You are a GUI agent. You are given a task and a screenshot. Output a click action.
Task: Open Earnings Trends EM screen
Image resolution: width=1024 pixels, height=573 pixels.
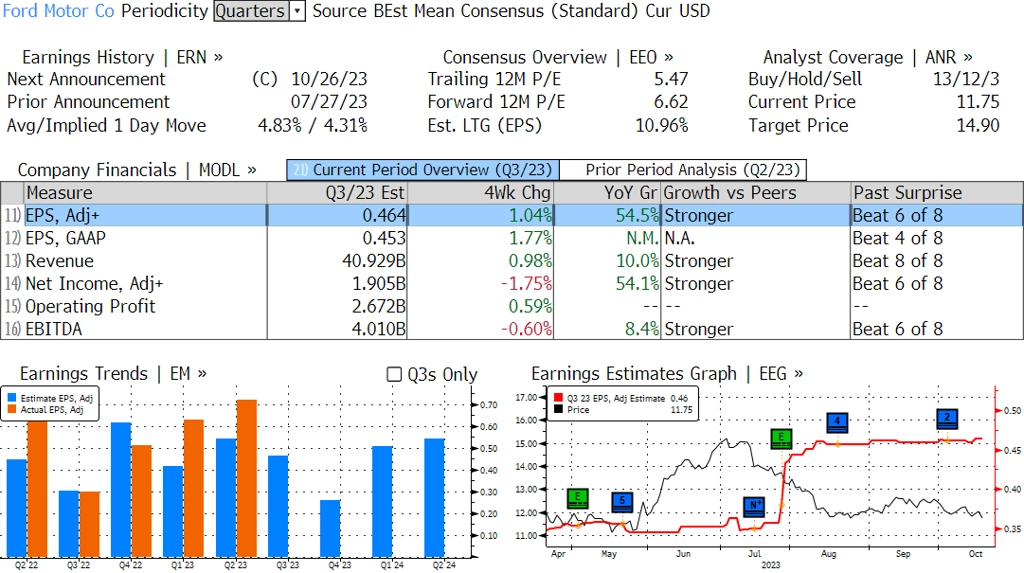(113, 374)
